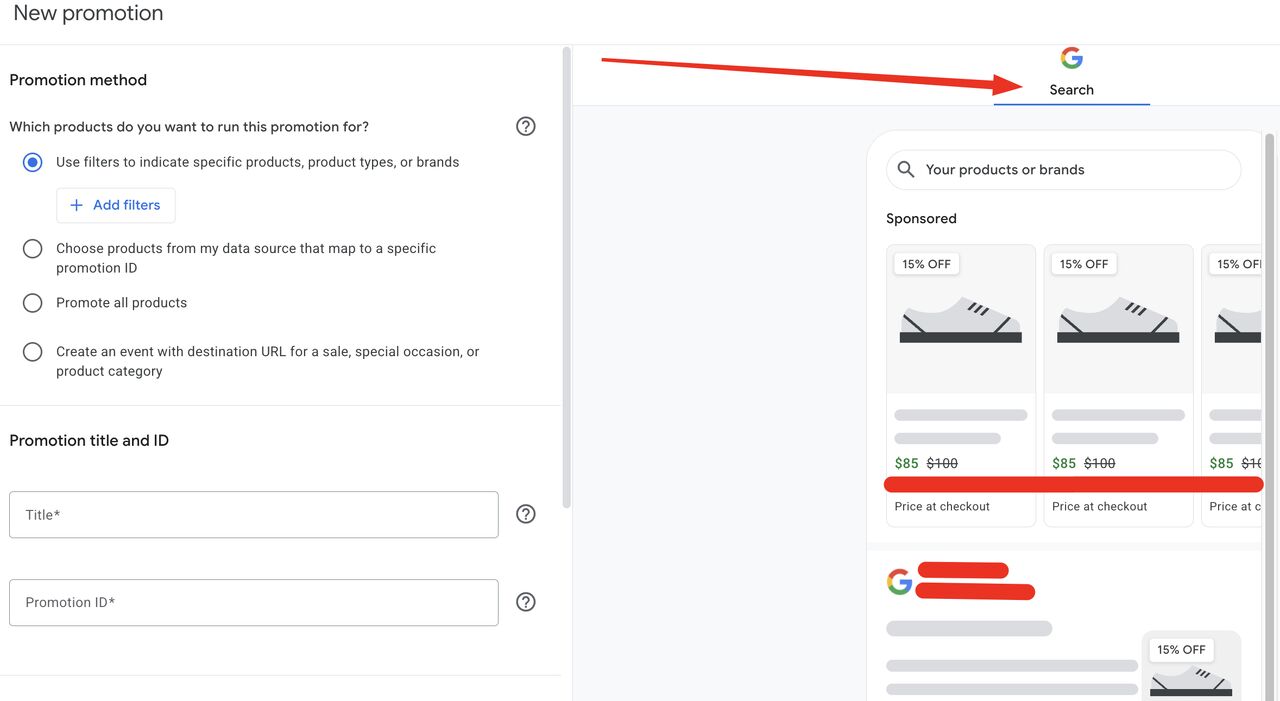The width and height of the screenshot is (1280, 701).
Task: Focus the Promotion ID input field
Action: 254,603
